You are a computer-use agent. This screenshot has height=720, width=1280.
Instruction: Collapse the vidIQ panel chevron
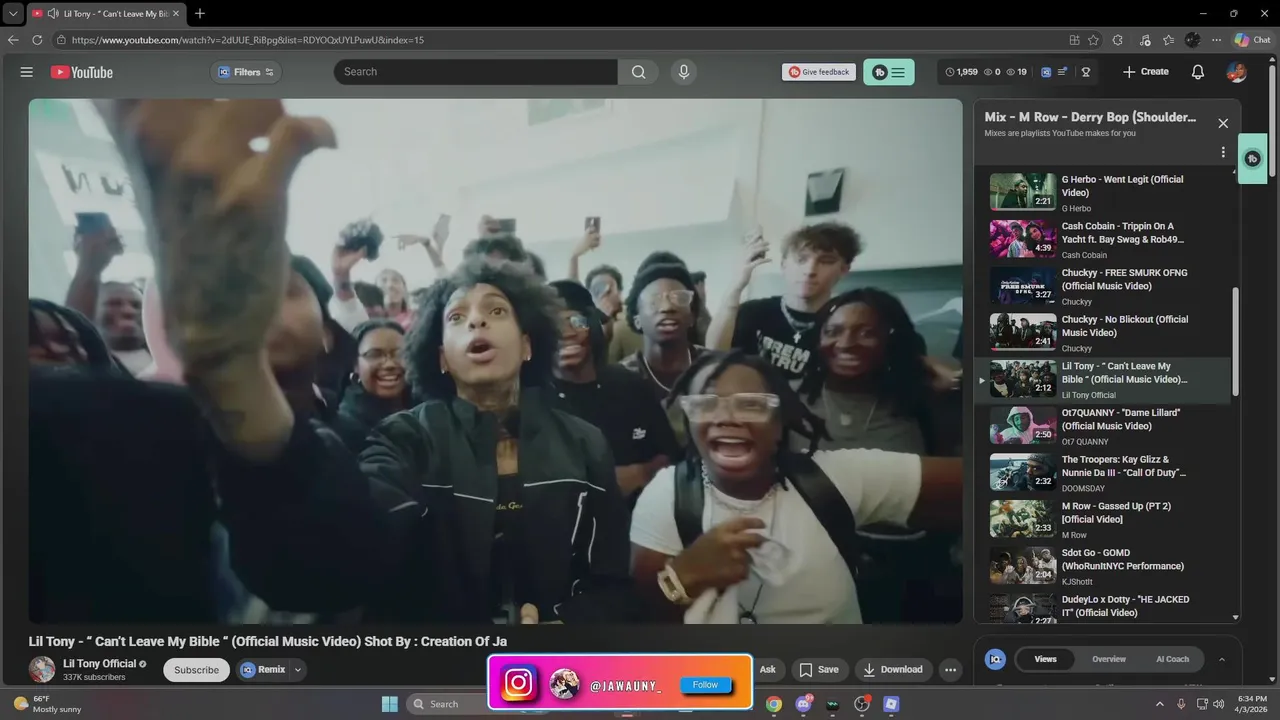[x=1221, y=659]
